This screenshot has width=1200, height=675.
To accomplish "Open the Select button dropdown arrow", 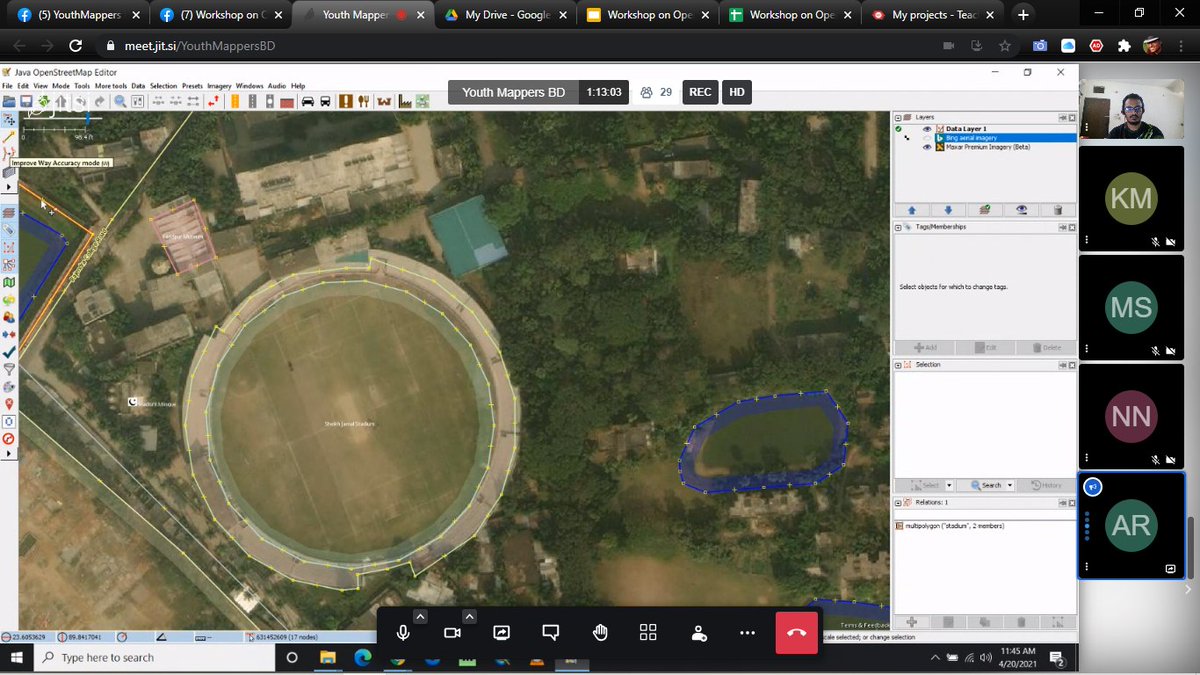I will pyautogui.click(x=949, y=485).
